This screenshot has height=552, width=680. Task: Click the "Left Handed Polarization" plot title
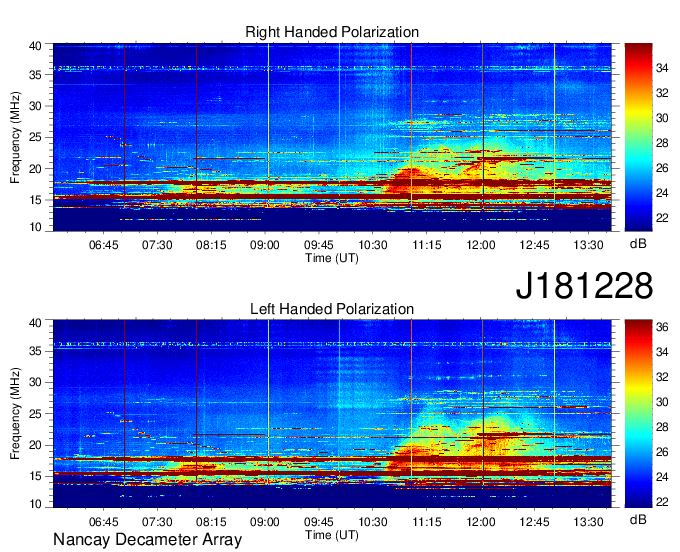(332, 309)
